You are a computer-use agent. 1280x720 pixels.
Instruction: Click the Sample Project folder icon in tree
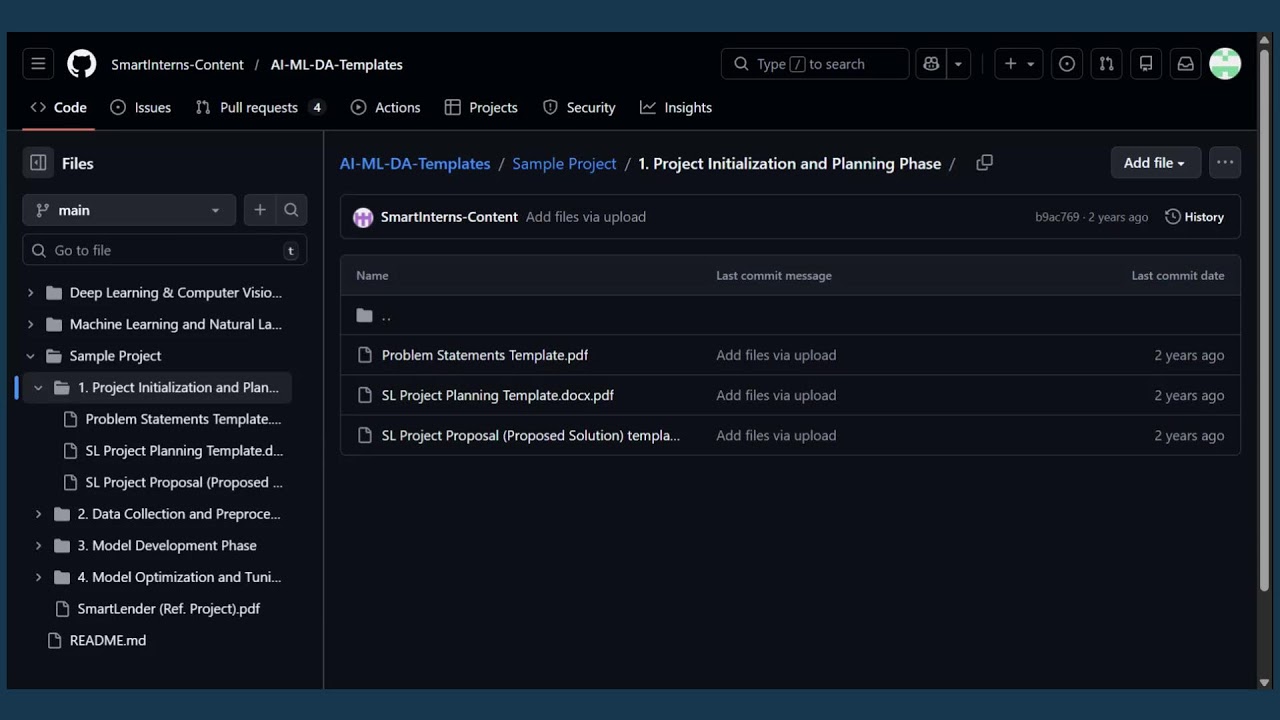click(54, 356)
